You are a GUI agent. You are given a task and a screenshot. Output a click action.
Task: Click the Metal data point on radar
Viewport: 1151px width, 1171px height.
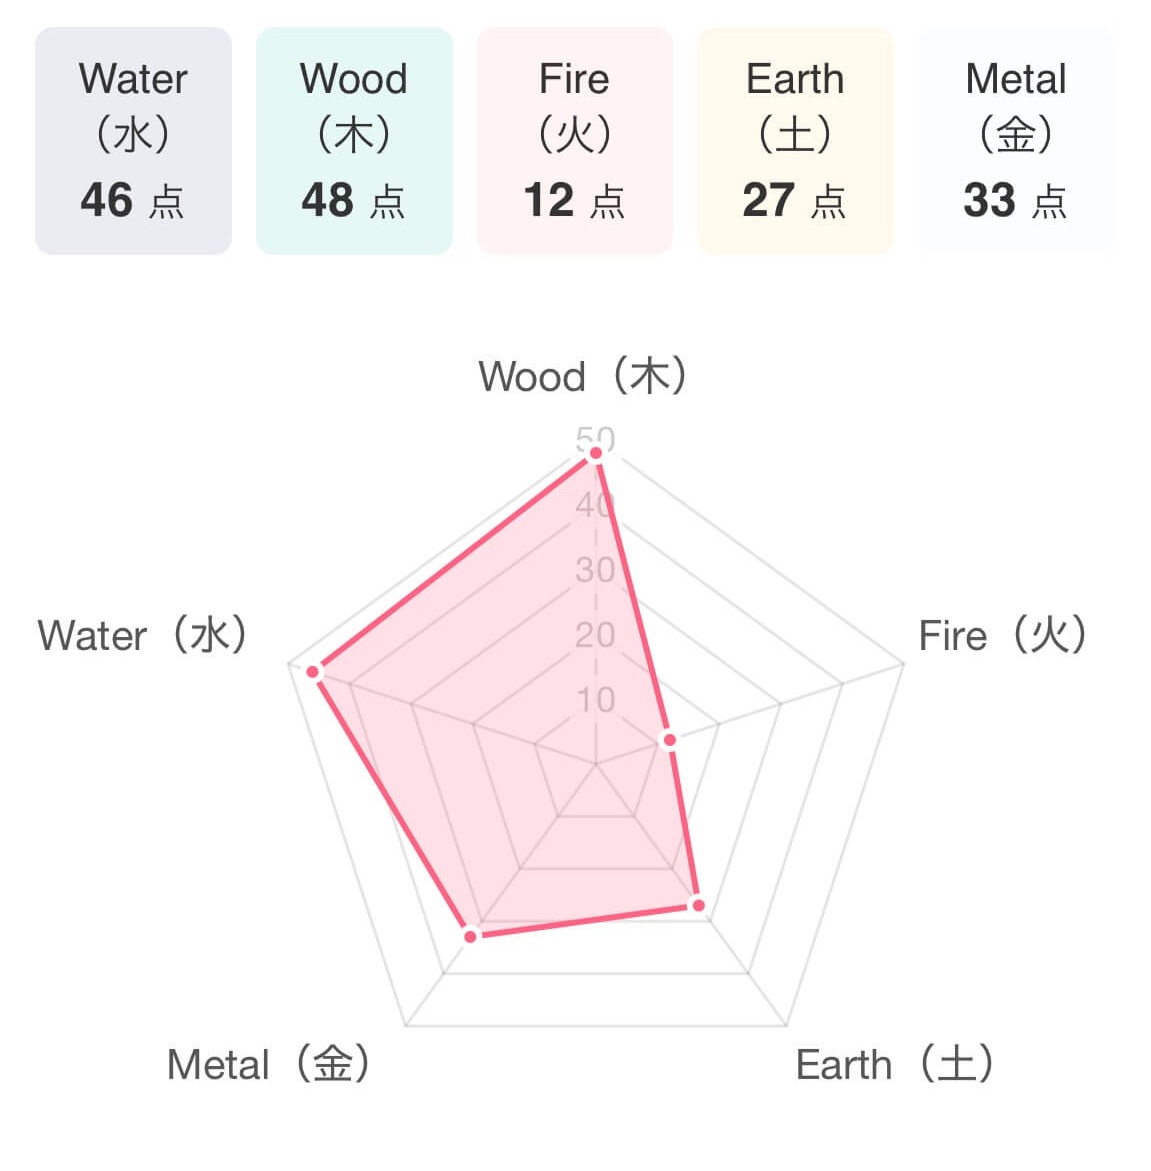click(471, 935)
